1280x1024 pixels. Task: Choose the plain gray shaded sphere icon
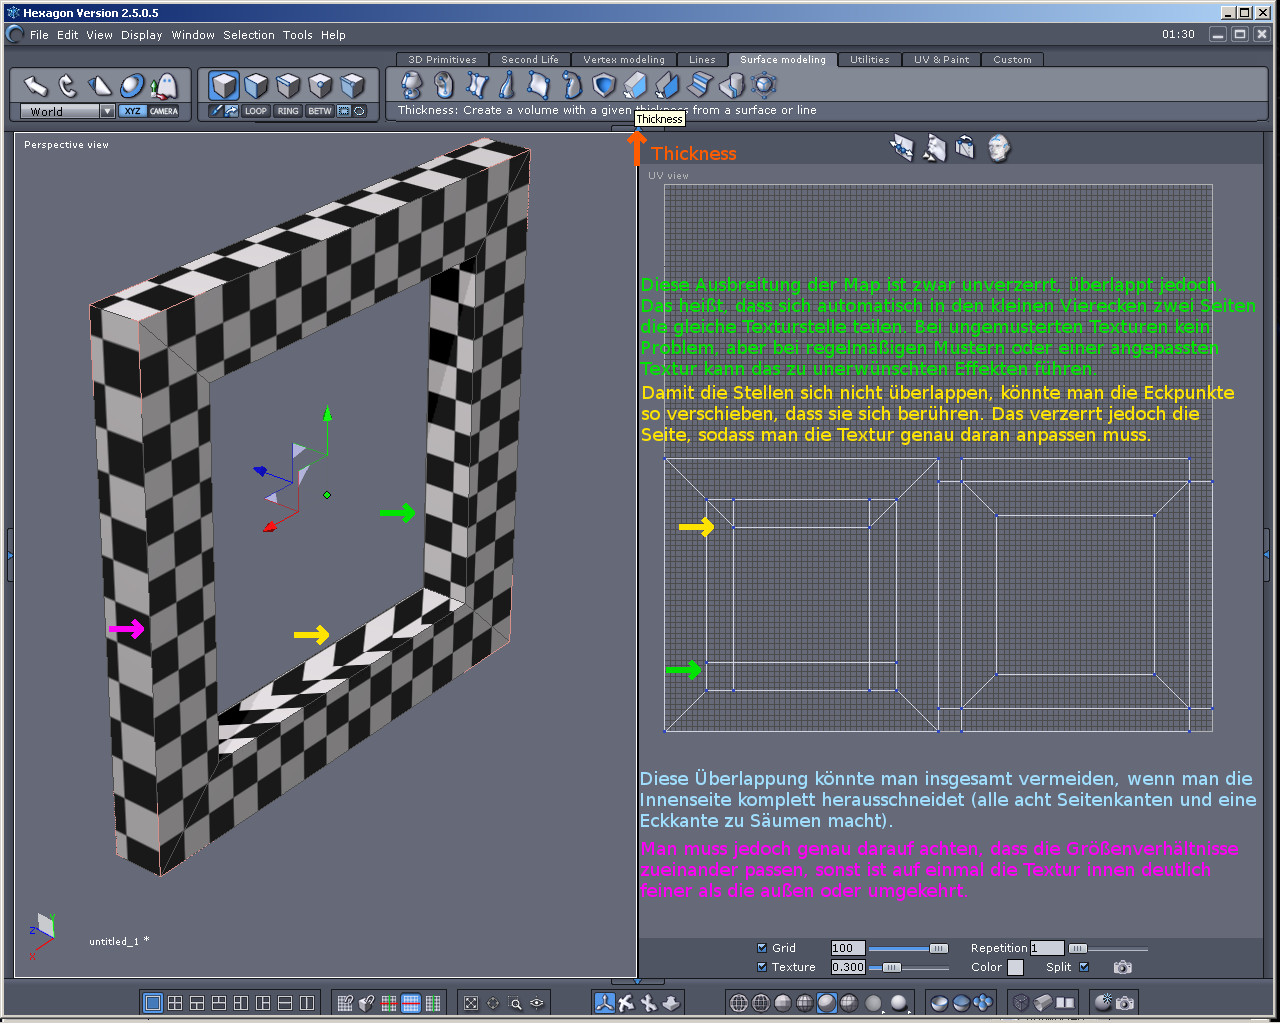(x=873, y=1003)
